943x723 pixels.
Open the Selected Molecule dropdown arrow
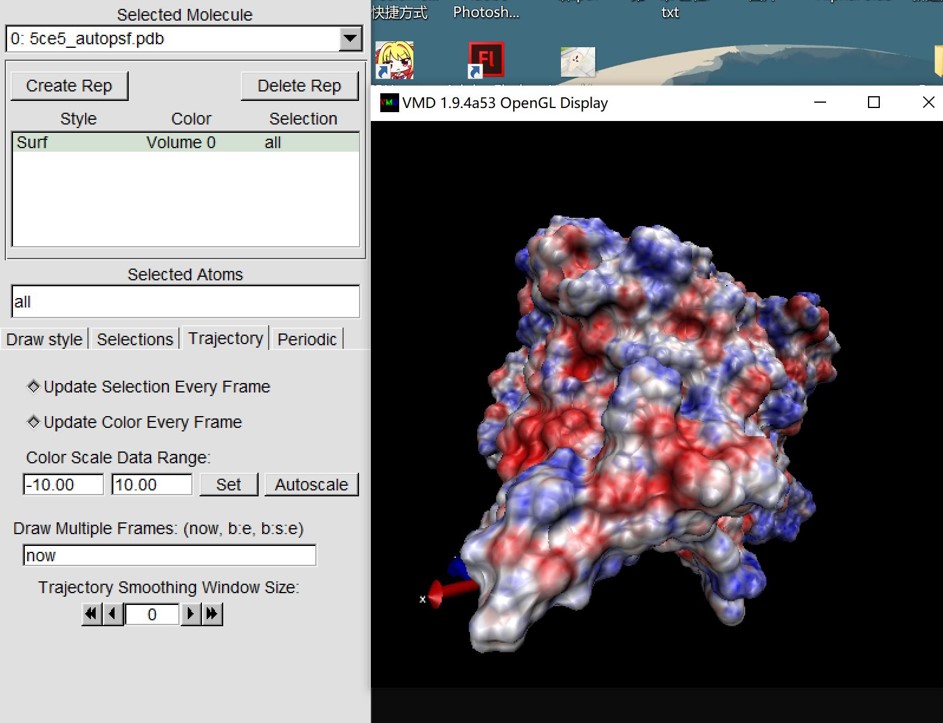[350, 39]
